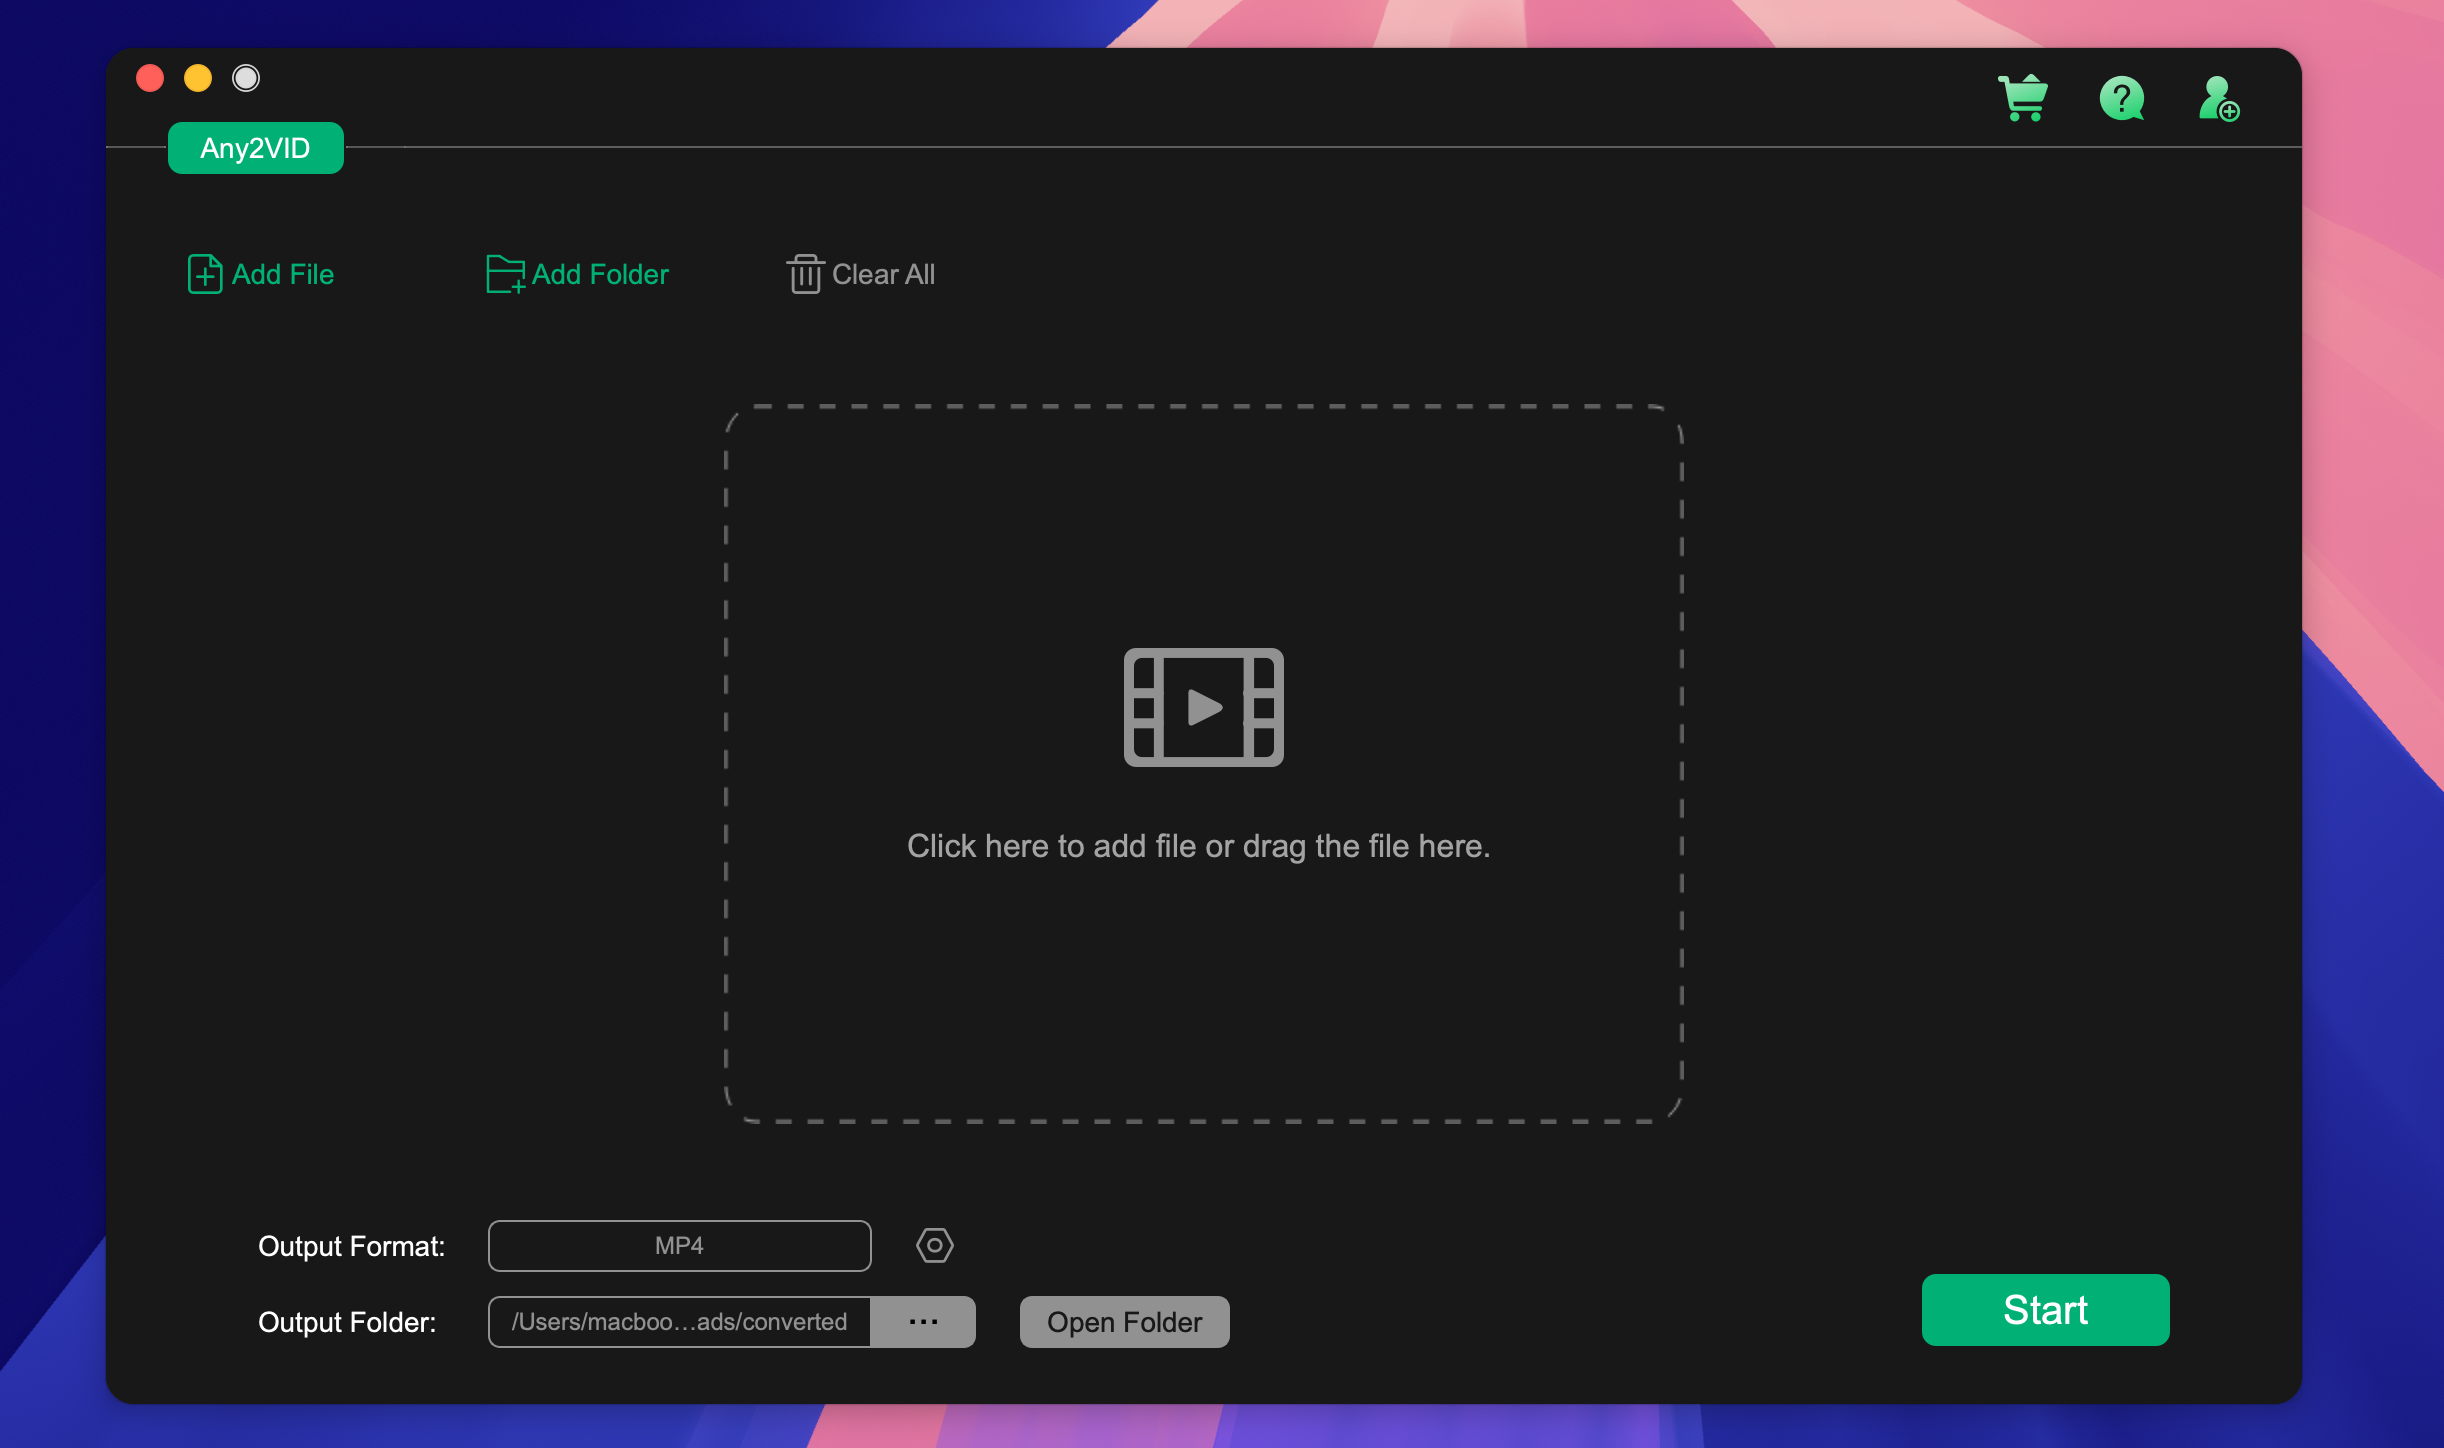This screenshot has height=1448, width=2444.
Task: Click the video file drop zone icon
Action: [1201, 705]
